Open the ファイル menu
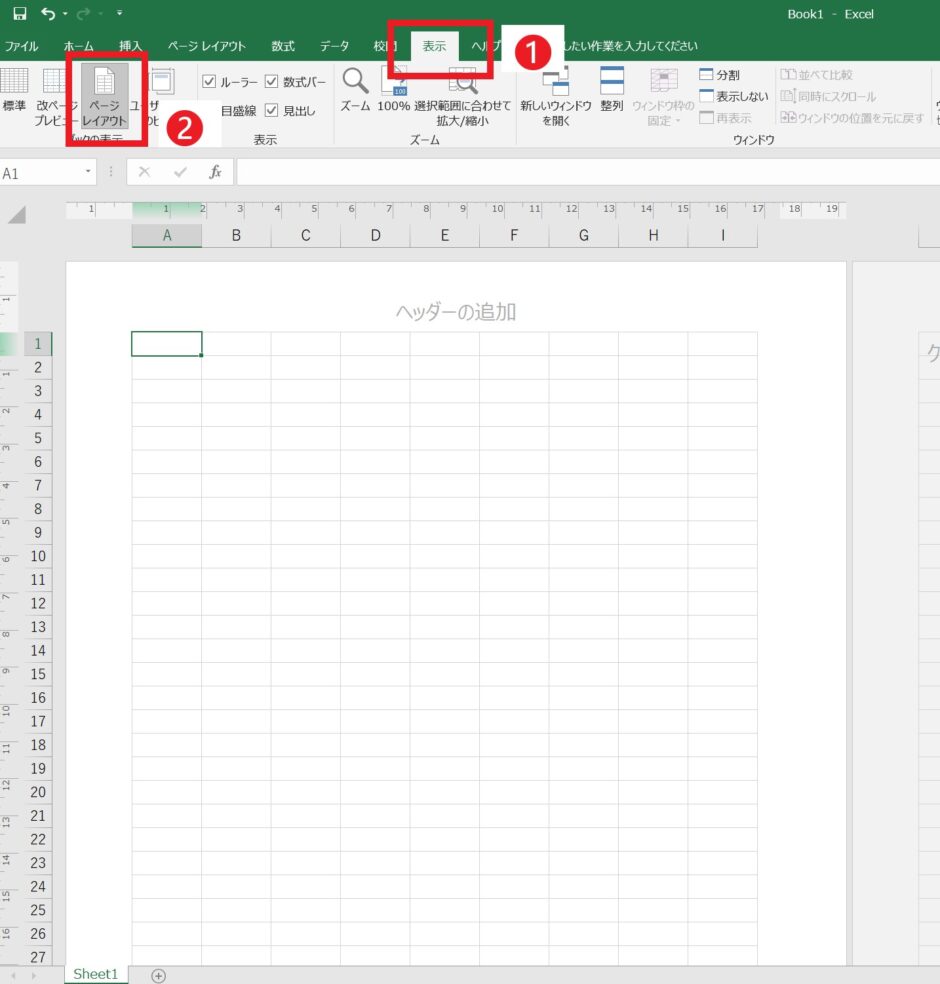Image resolution: width=940 pixels, height=984 pixels. (x=22, y=45)
